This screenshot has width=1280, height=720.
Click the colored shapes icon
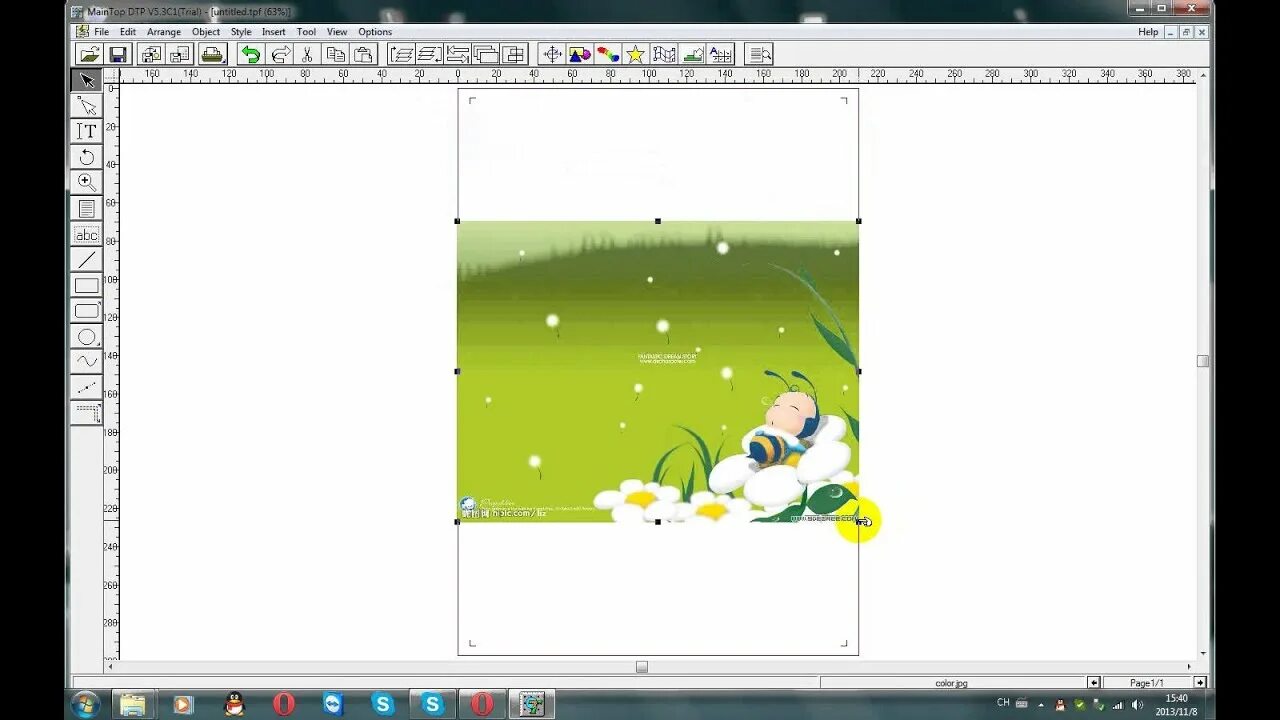(x=579, y=54)
